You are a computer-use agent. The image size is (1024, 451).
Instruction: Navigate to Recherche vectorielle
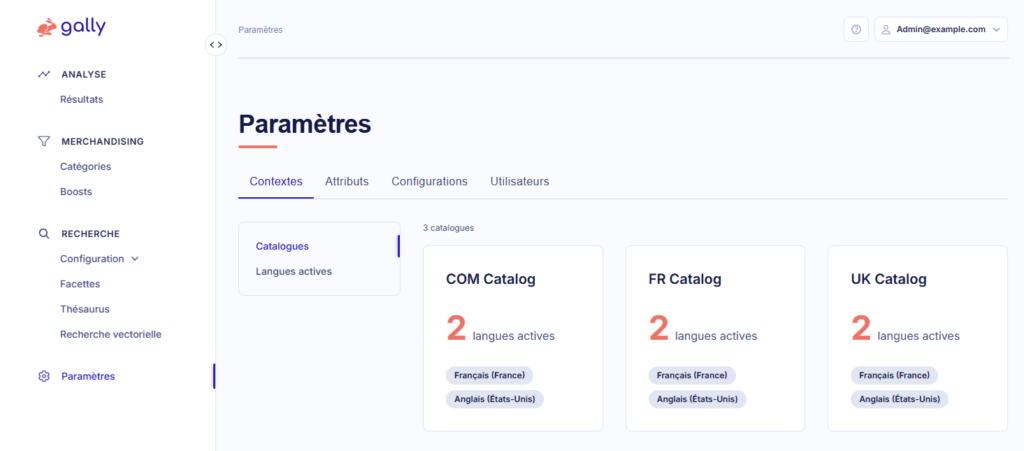110,334
